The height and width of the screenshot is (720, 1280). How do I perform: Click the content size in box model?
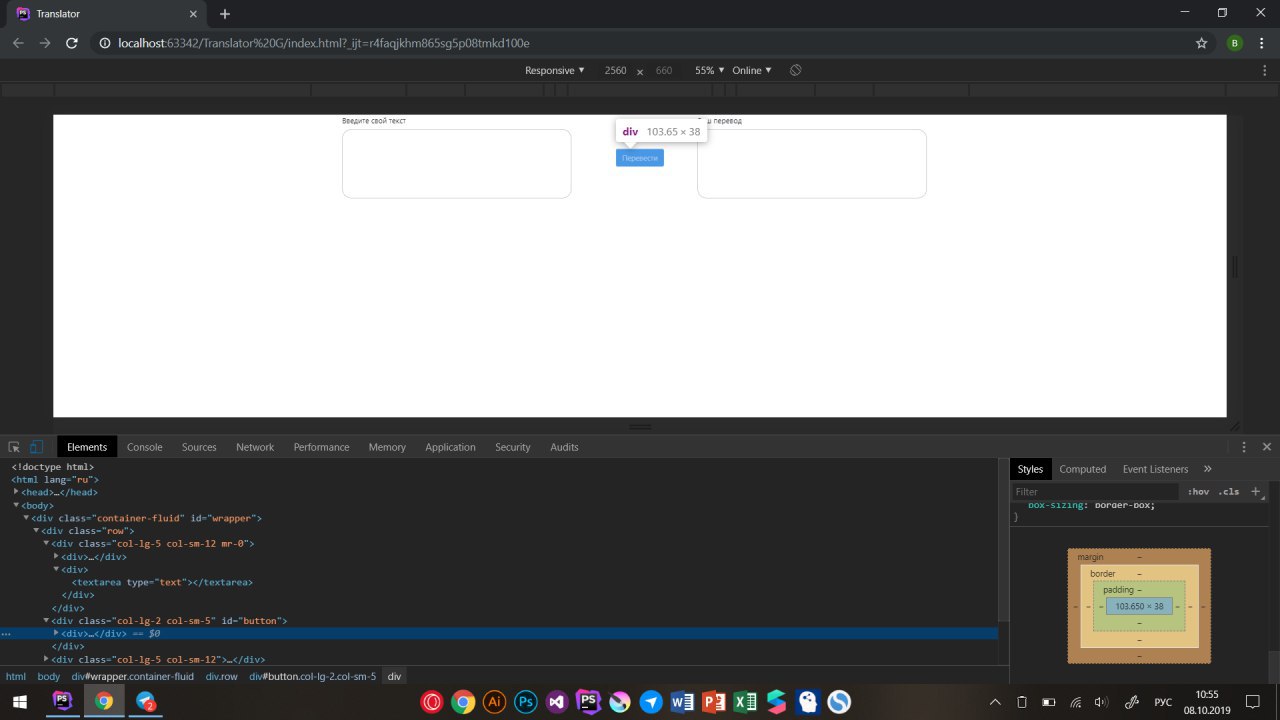[x=1139, y=606]
